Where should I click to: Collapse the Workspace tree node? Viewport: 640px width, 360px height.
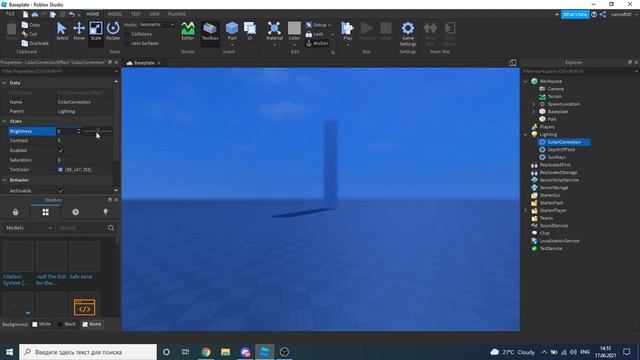526,81
